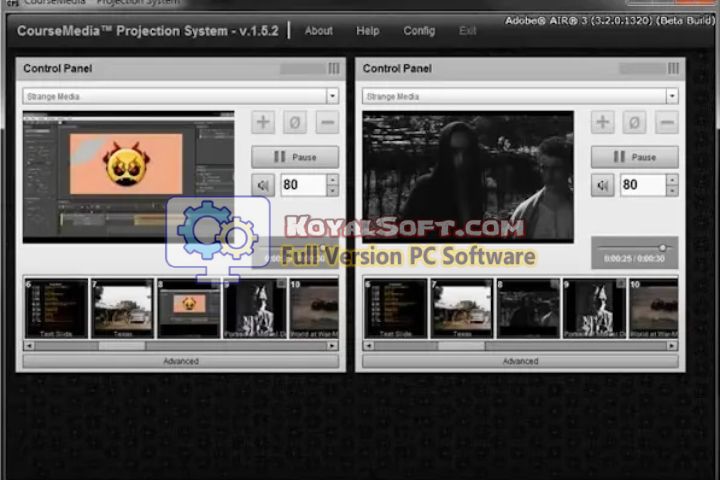Click the grip icon on left panel header
The height and width of the screenshot is (480, 720).
click(x=334, y=69)
